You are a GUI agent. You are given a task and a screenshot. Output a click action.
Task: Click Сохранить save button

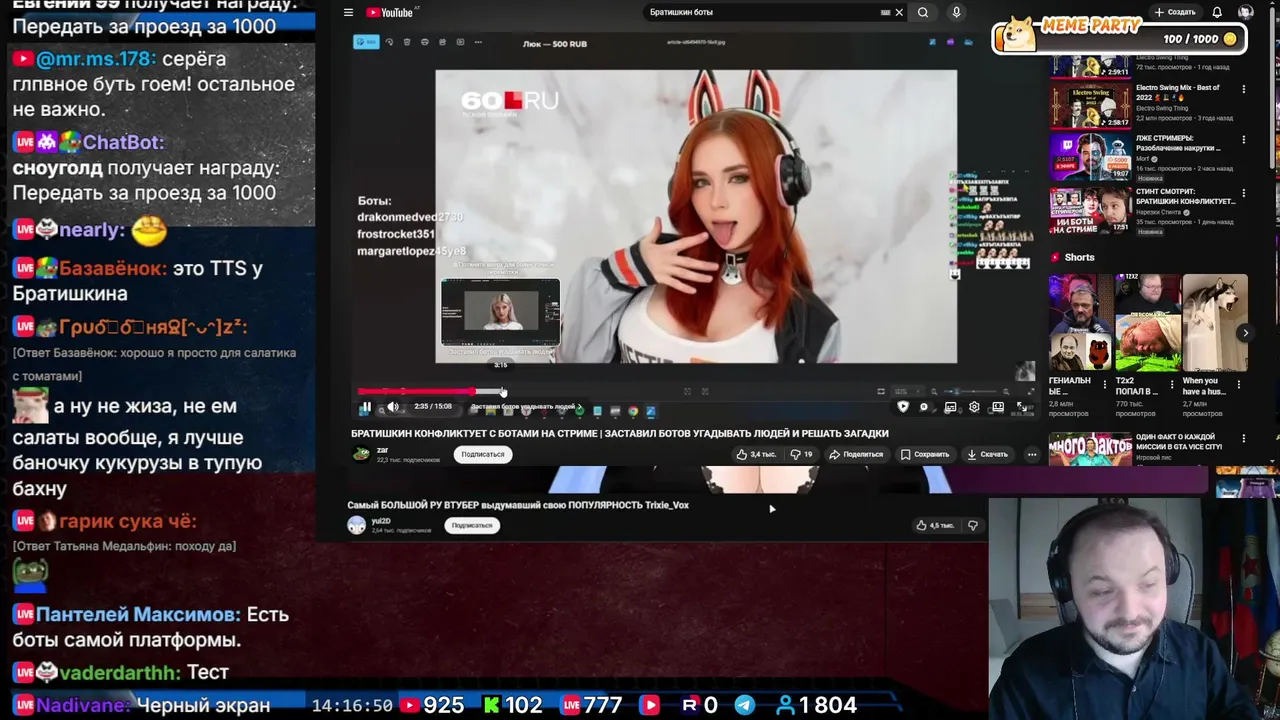(x=925, y=454)
